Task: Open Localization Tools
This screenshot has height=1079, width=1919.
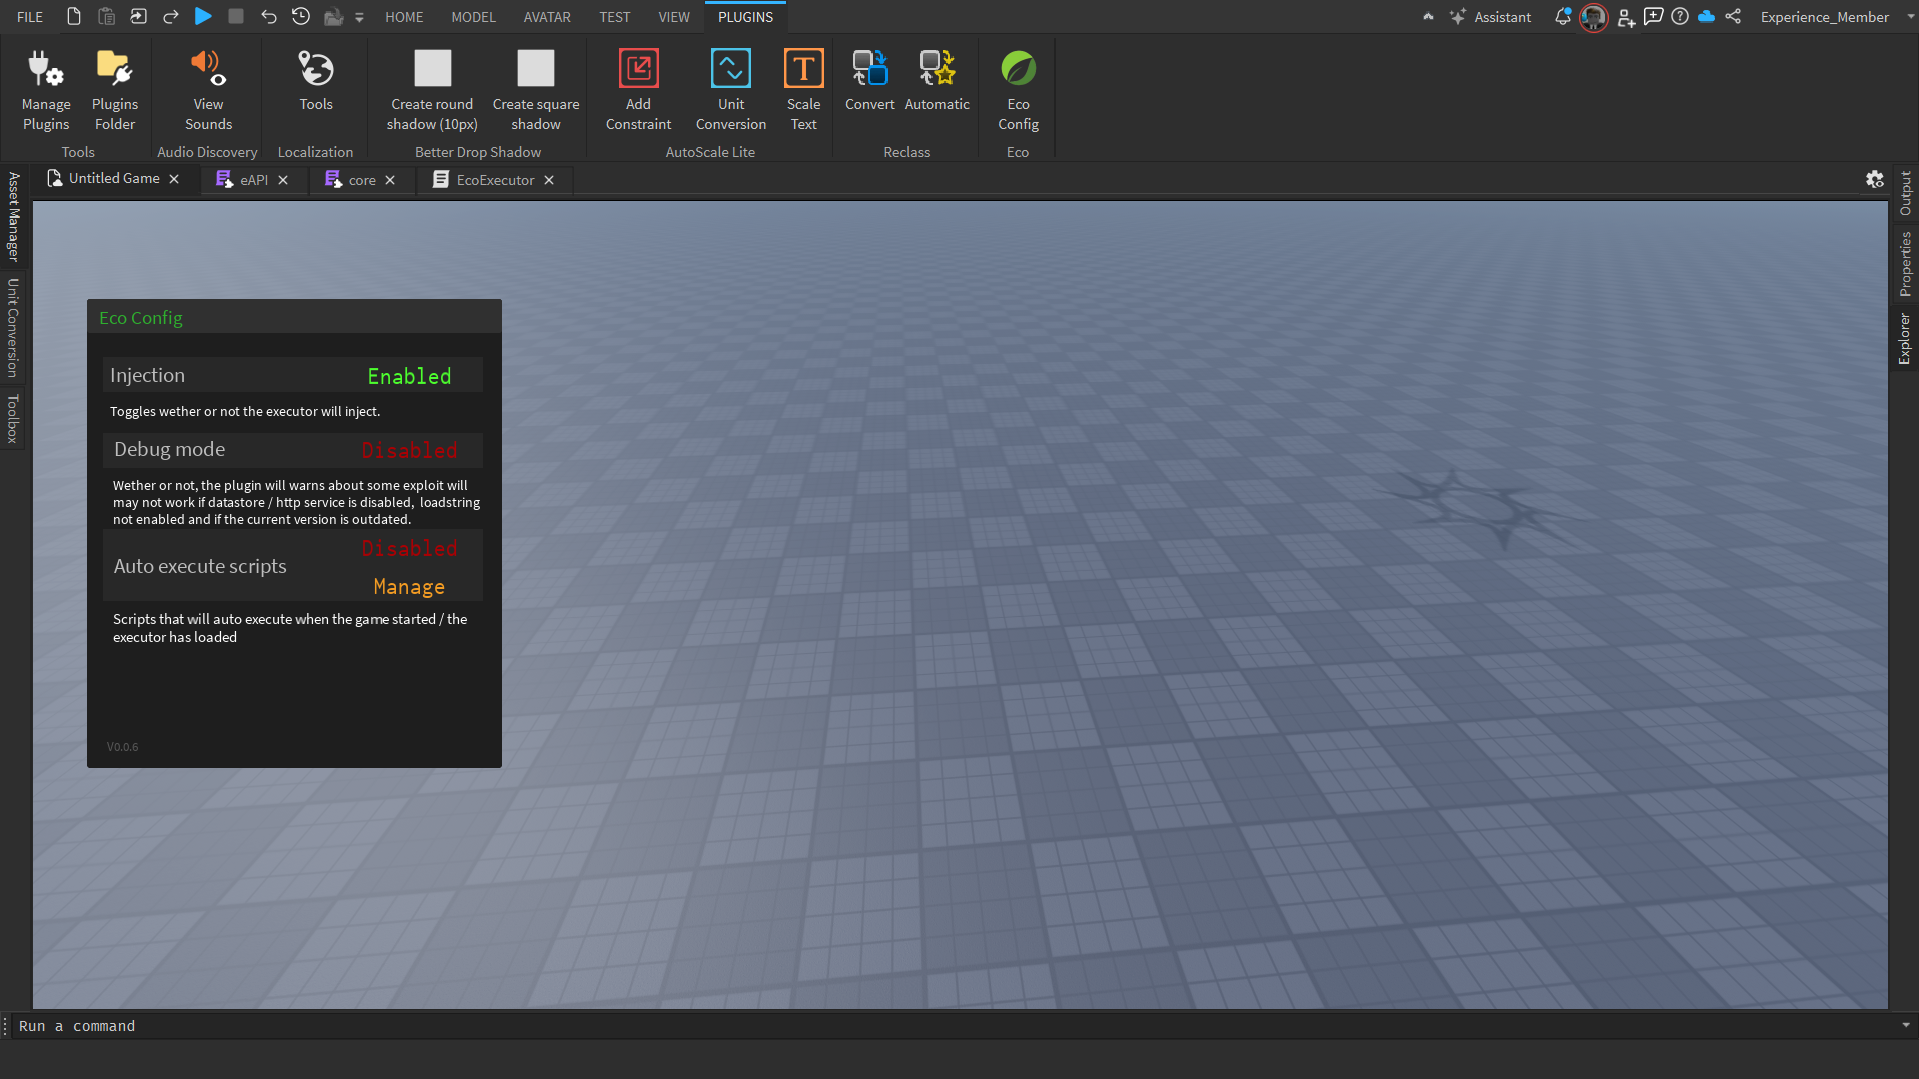Action: coord(316,80)
